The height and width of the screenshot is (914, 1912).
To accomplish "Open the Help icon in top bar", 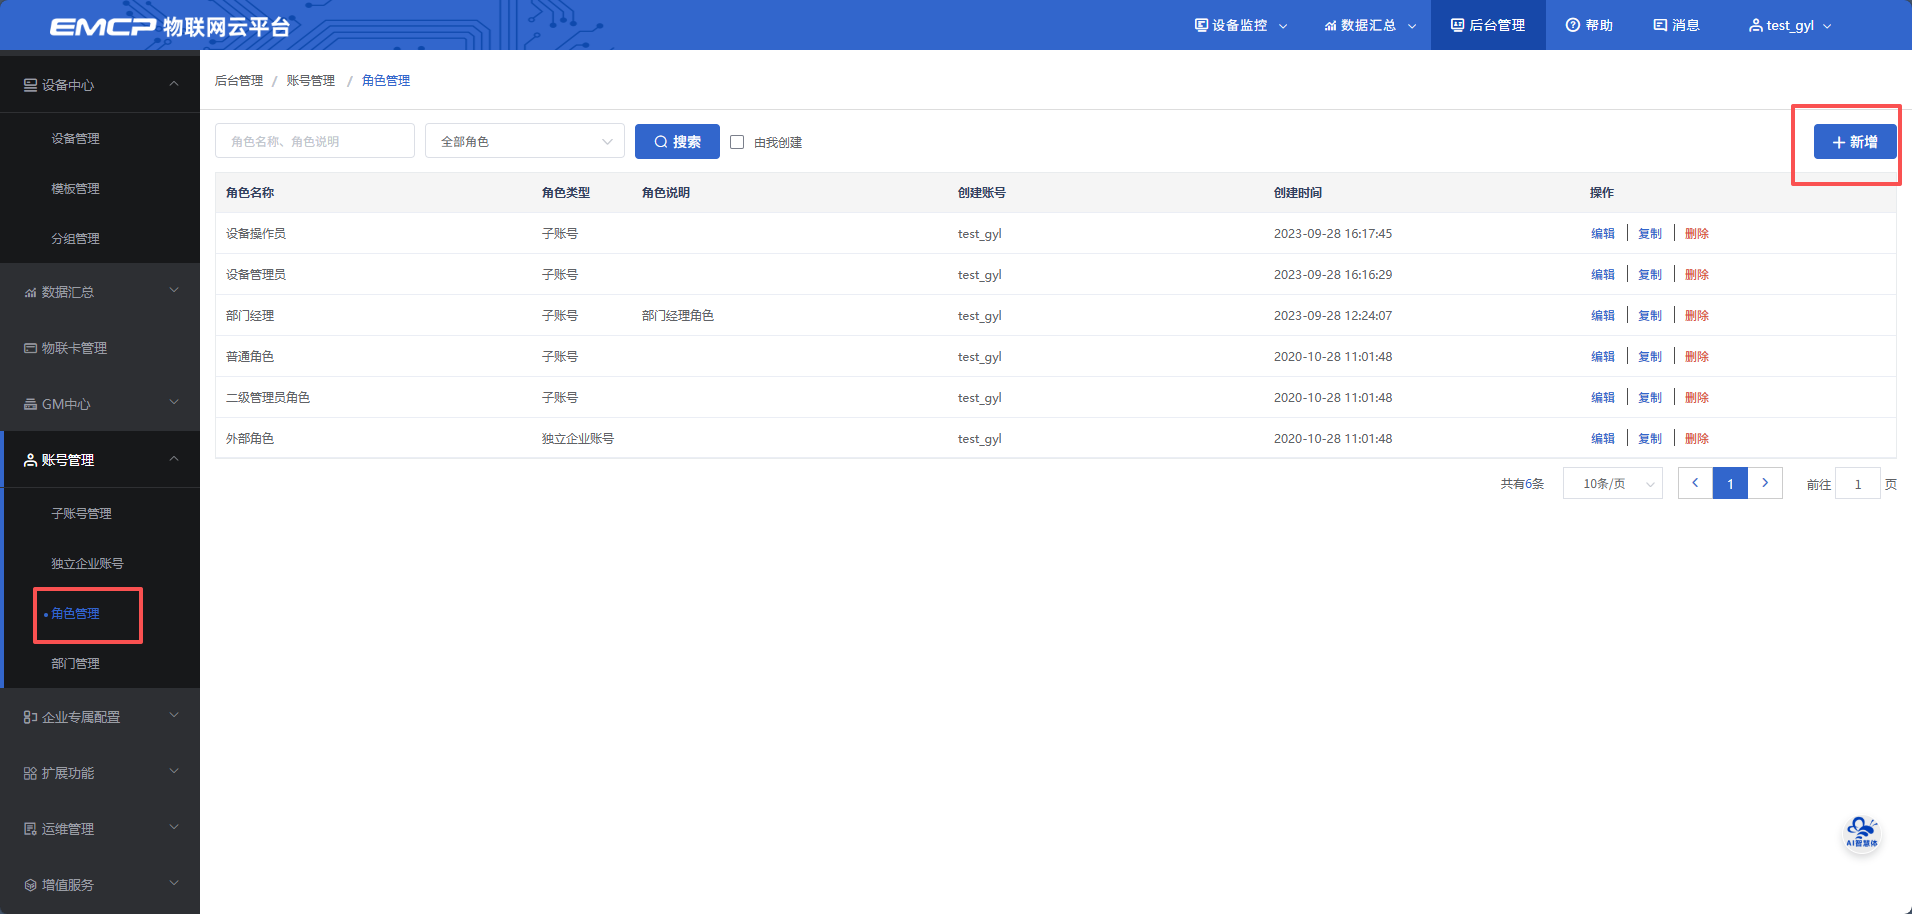I will tap(1588, 25).
